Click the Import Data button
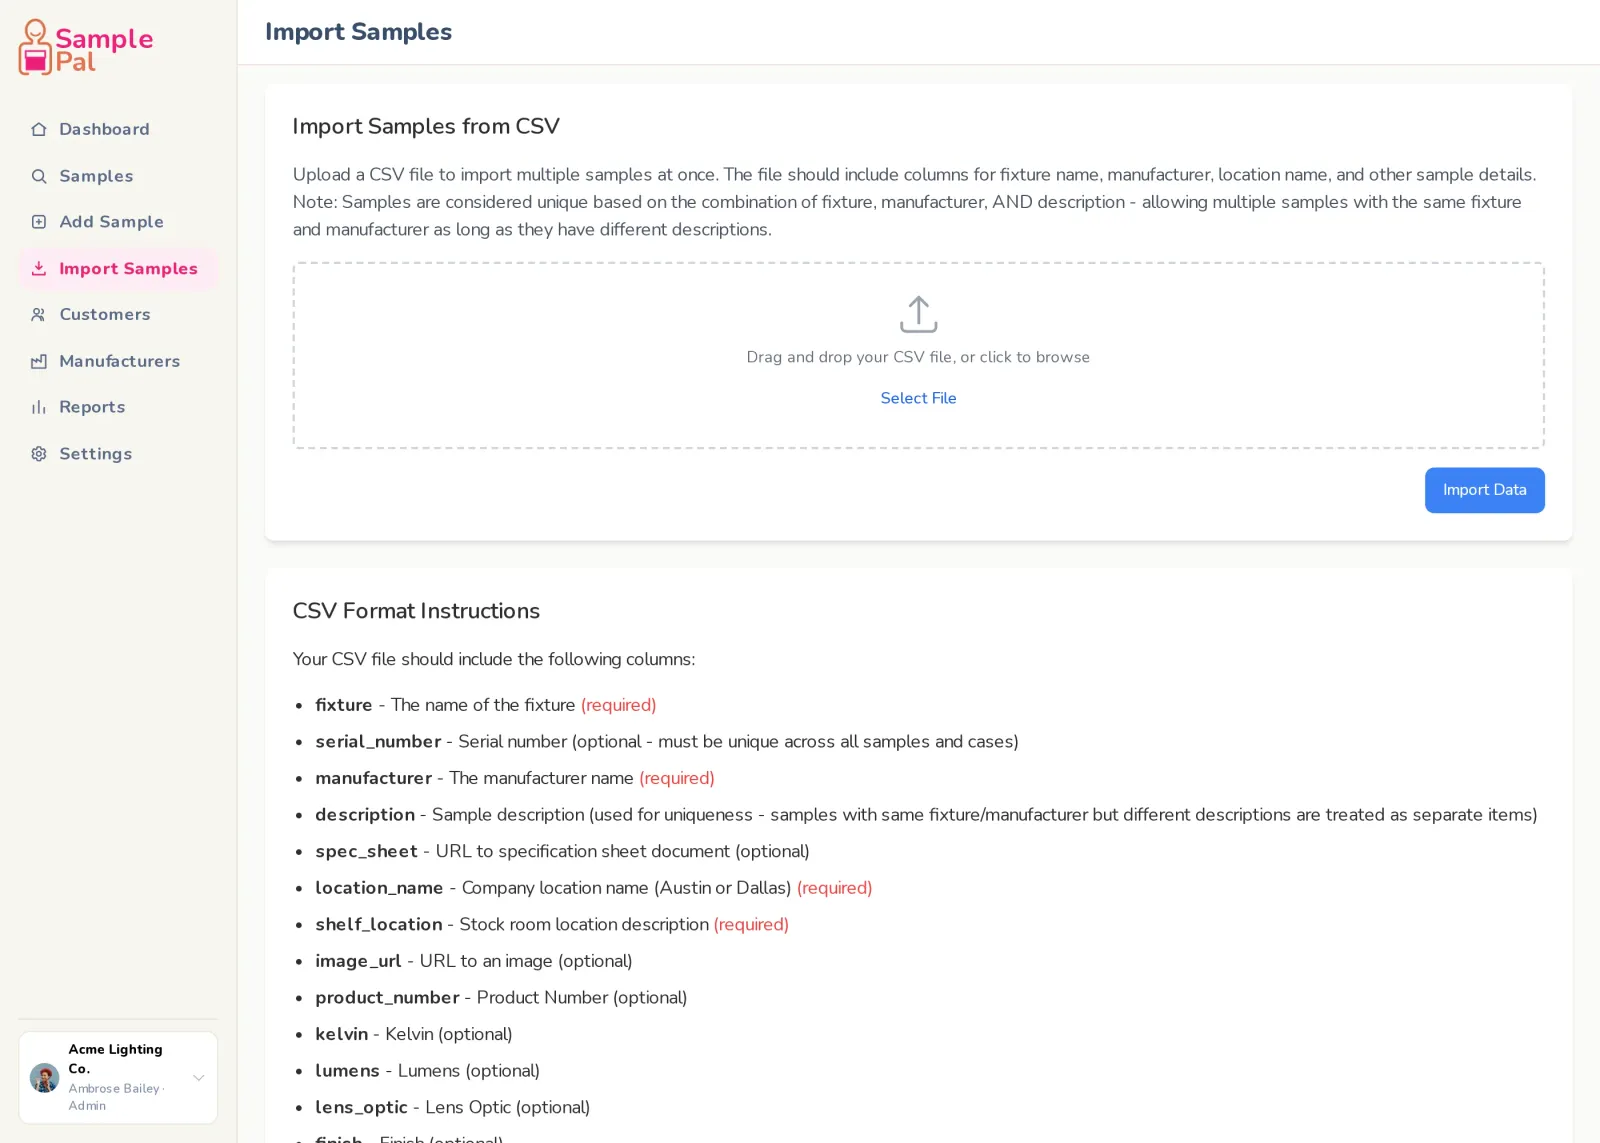1600x1143 pixels. [1484, 490]
